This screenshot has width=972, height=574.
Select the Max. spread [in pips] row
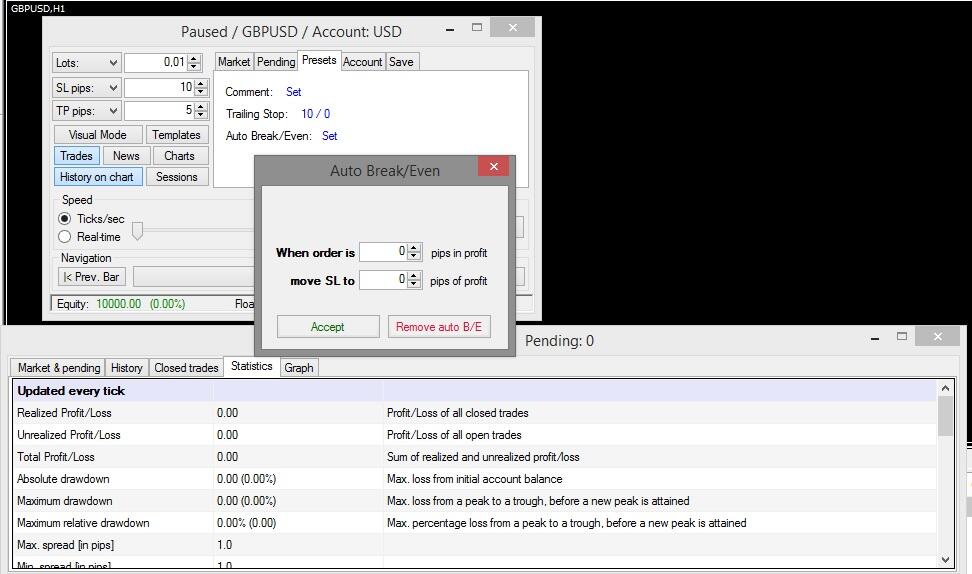click(474, 545)
